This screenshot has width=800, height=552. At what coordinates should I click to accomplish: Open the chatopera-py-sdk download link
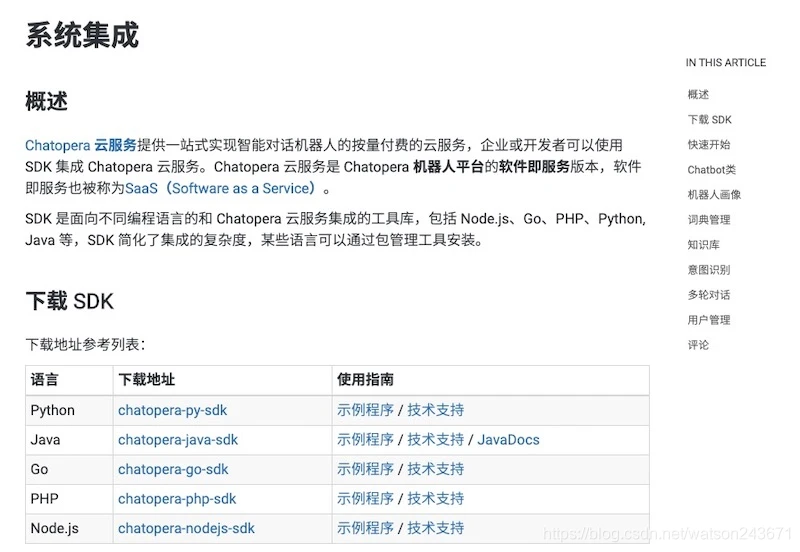(x=172, y=410)
